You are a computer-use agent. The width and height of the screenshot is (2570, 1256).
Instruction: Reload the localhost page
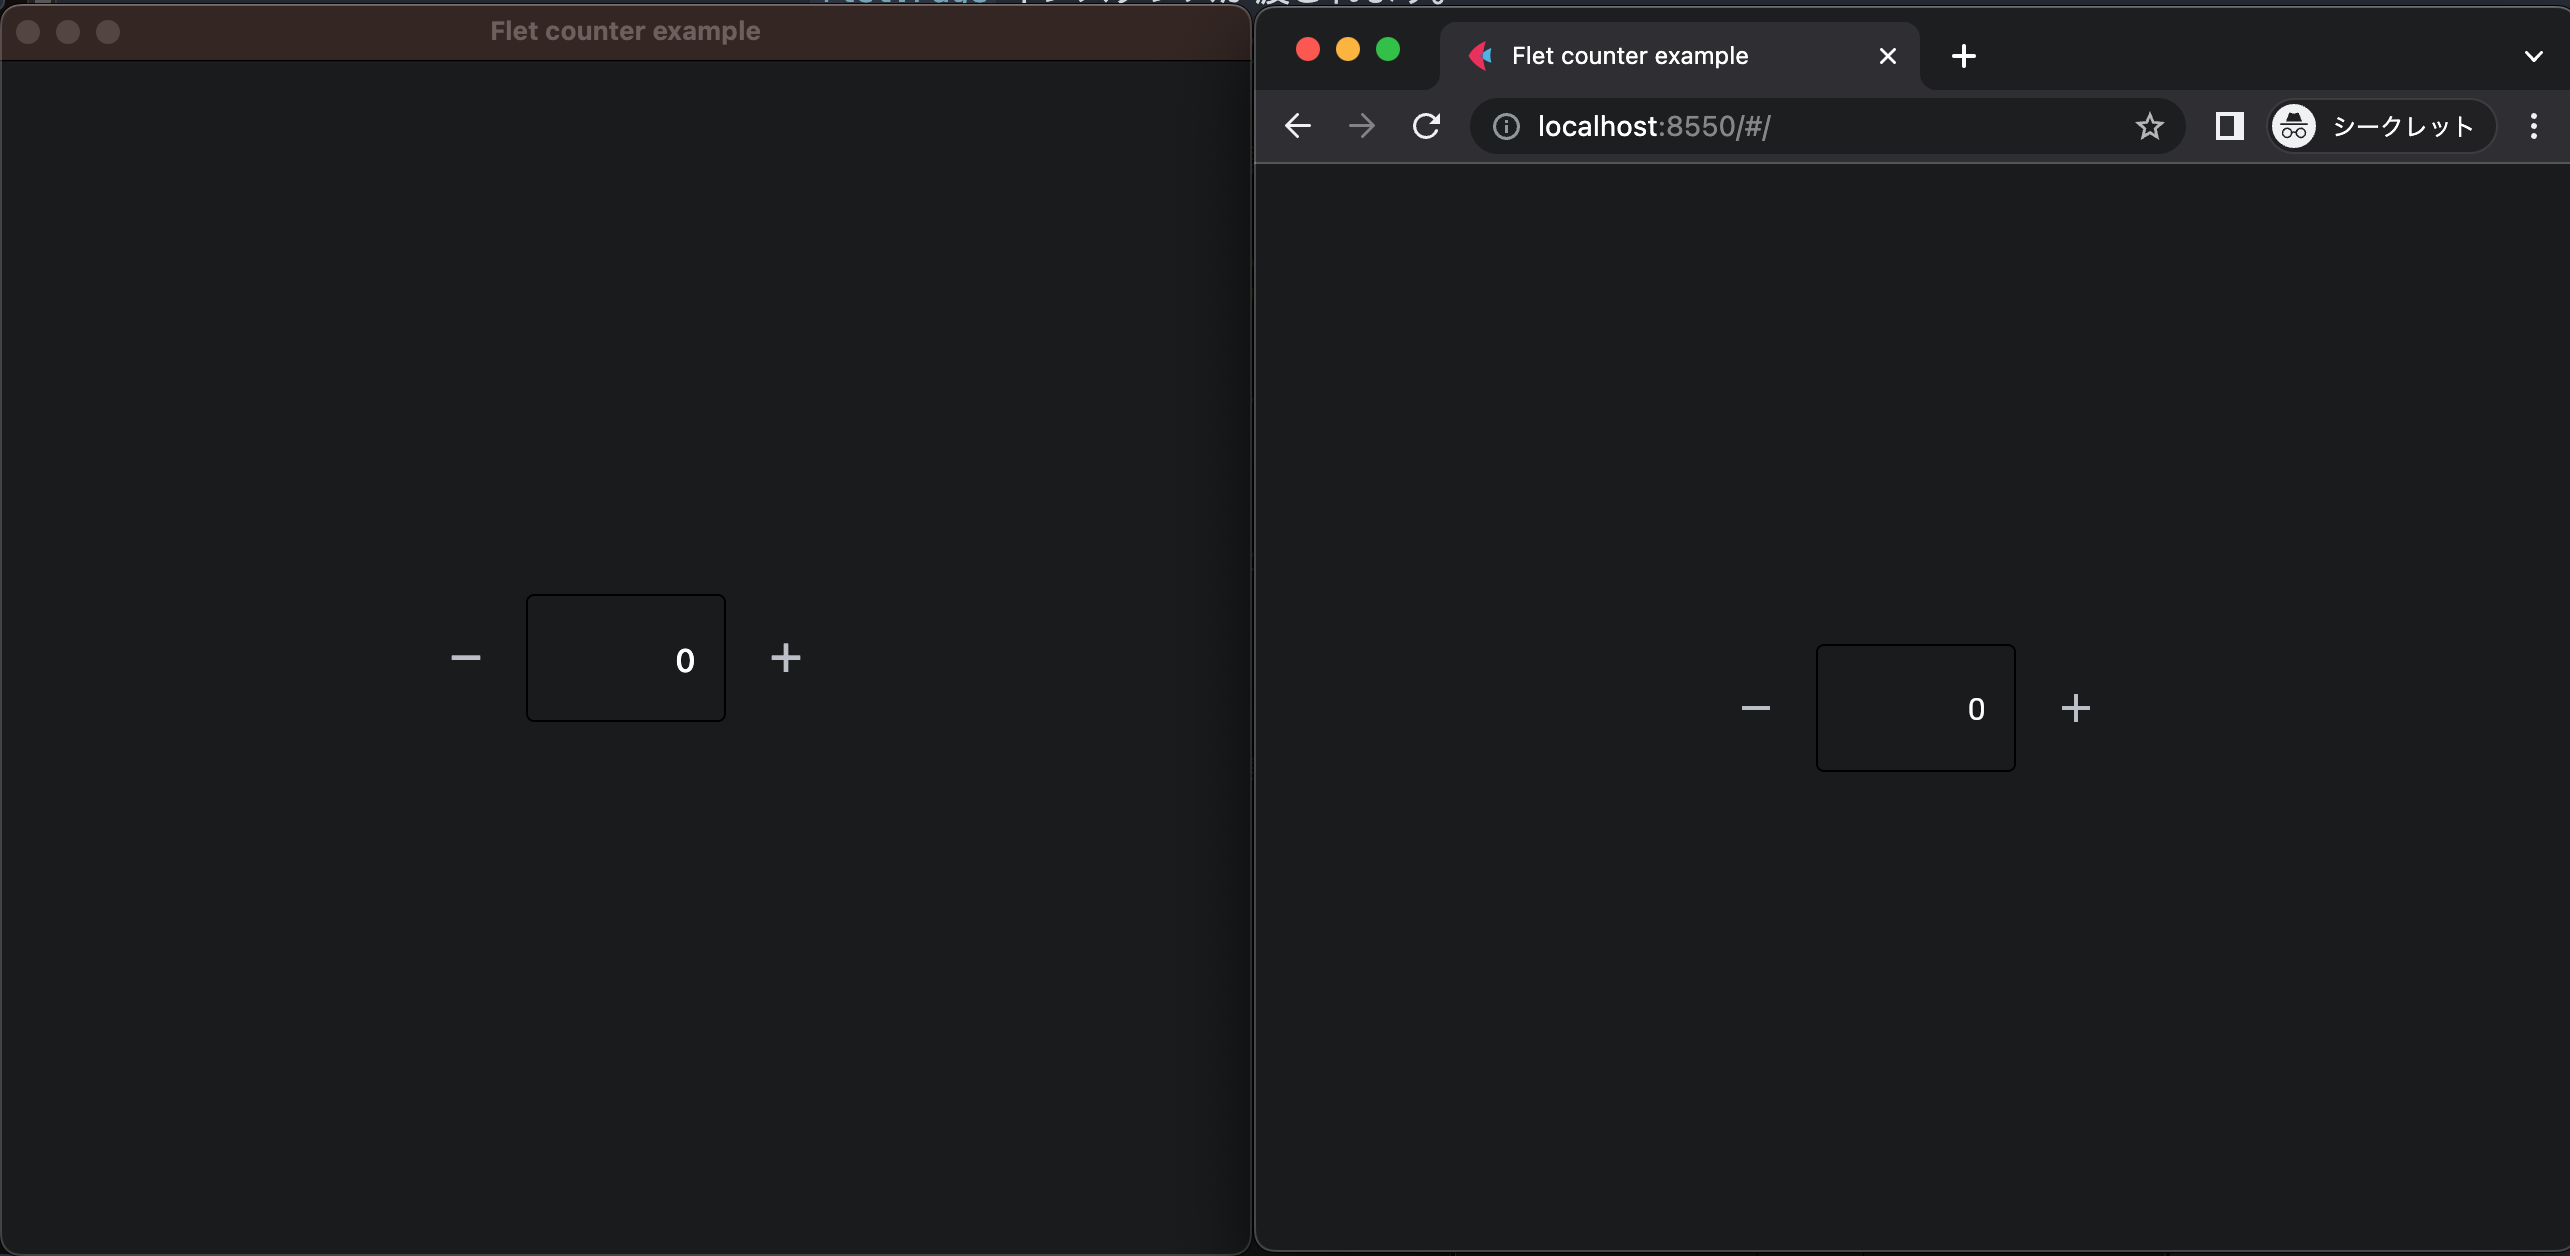(x=1426, y=126)
